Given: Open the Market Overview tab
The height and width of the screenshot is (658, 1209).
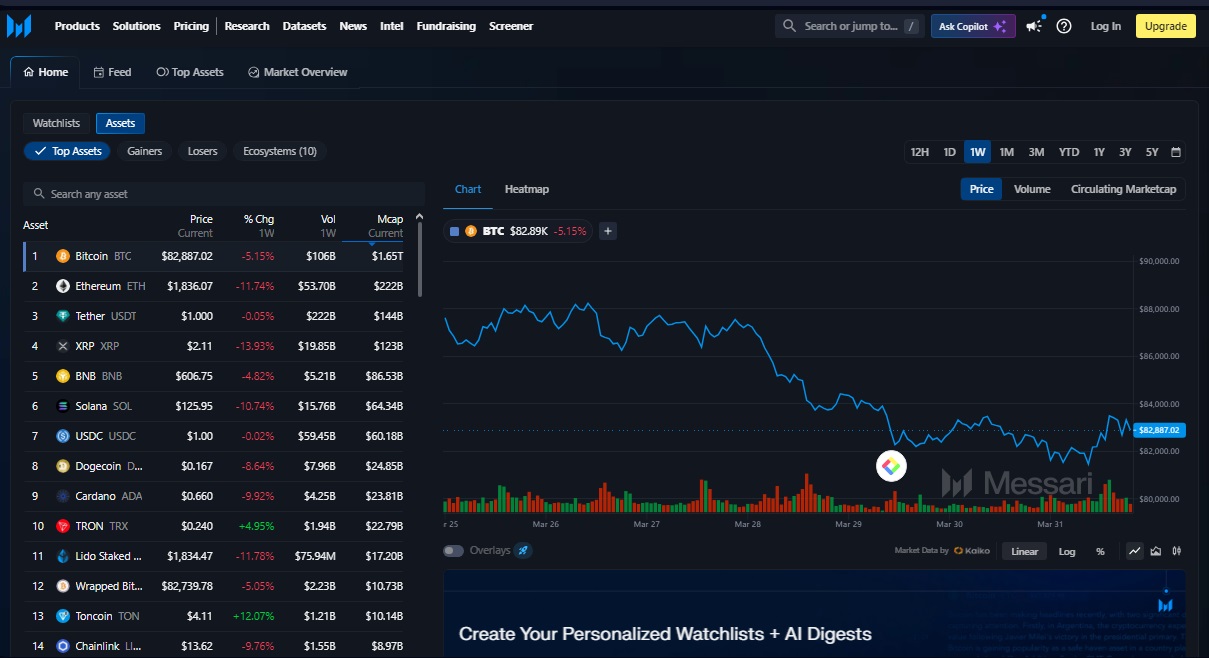Looking at the screenshot, I should pyautogui.click(x=298, y=72).
